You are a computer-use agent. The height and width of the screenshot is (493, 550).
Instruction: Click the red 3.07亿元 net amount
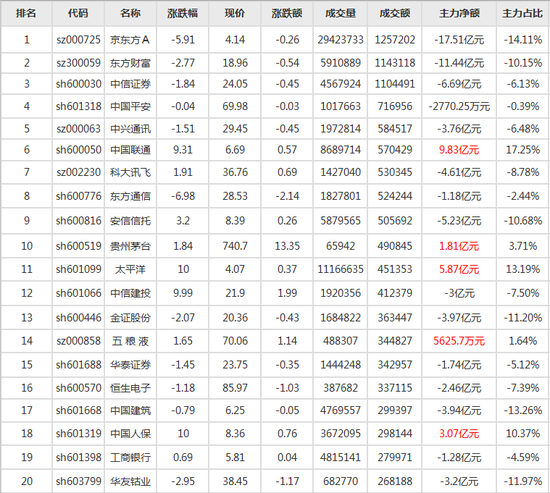click(459, 433)
